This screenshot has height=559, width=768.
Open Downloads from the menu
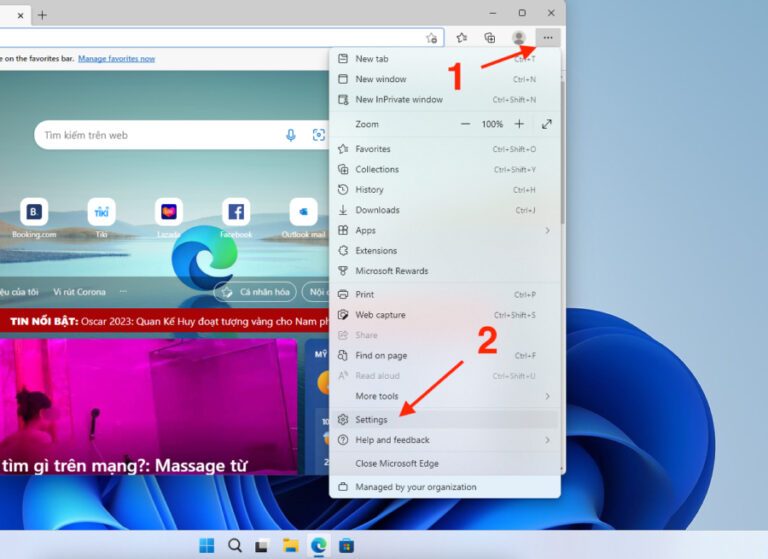click(x=445, y=210)
